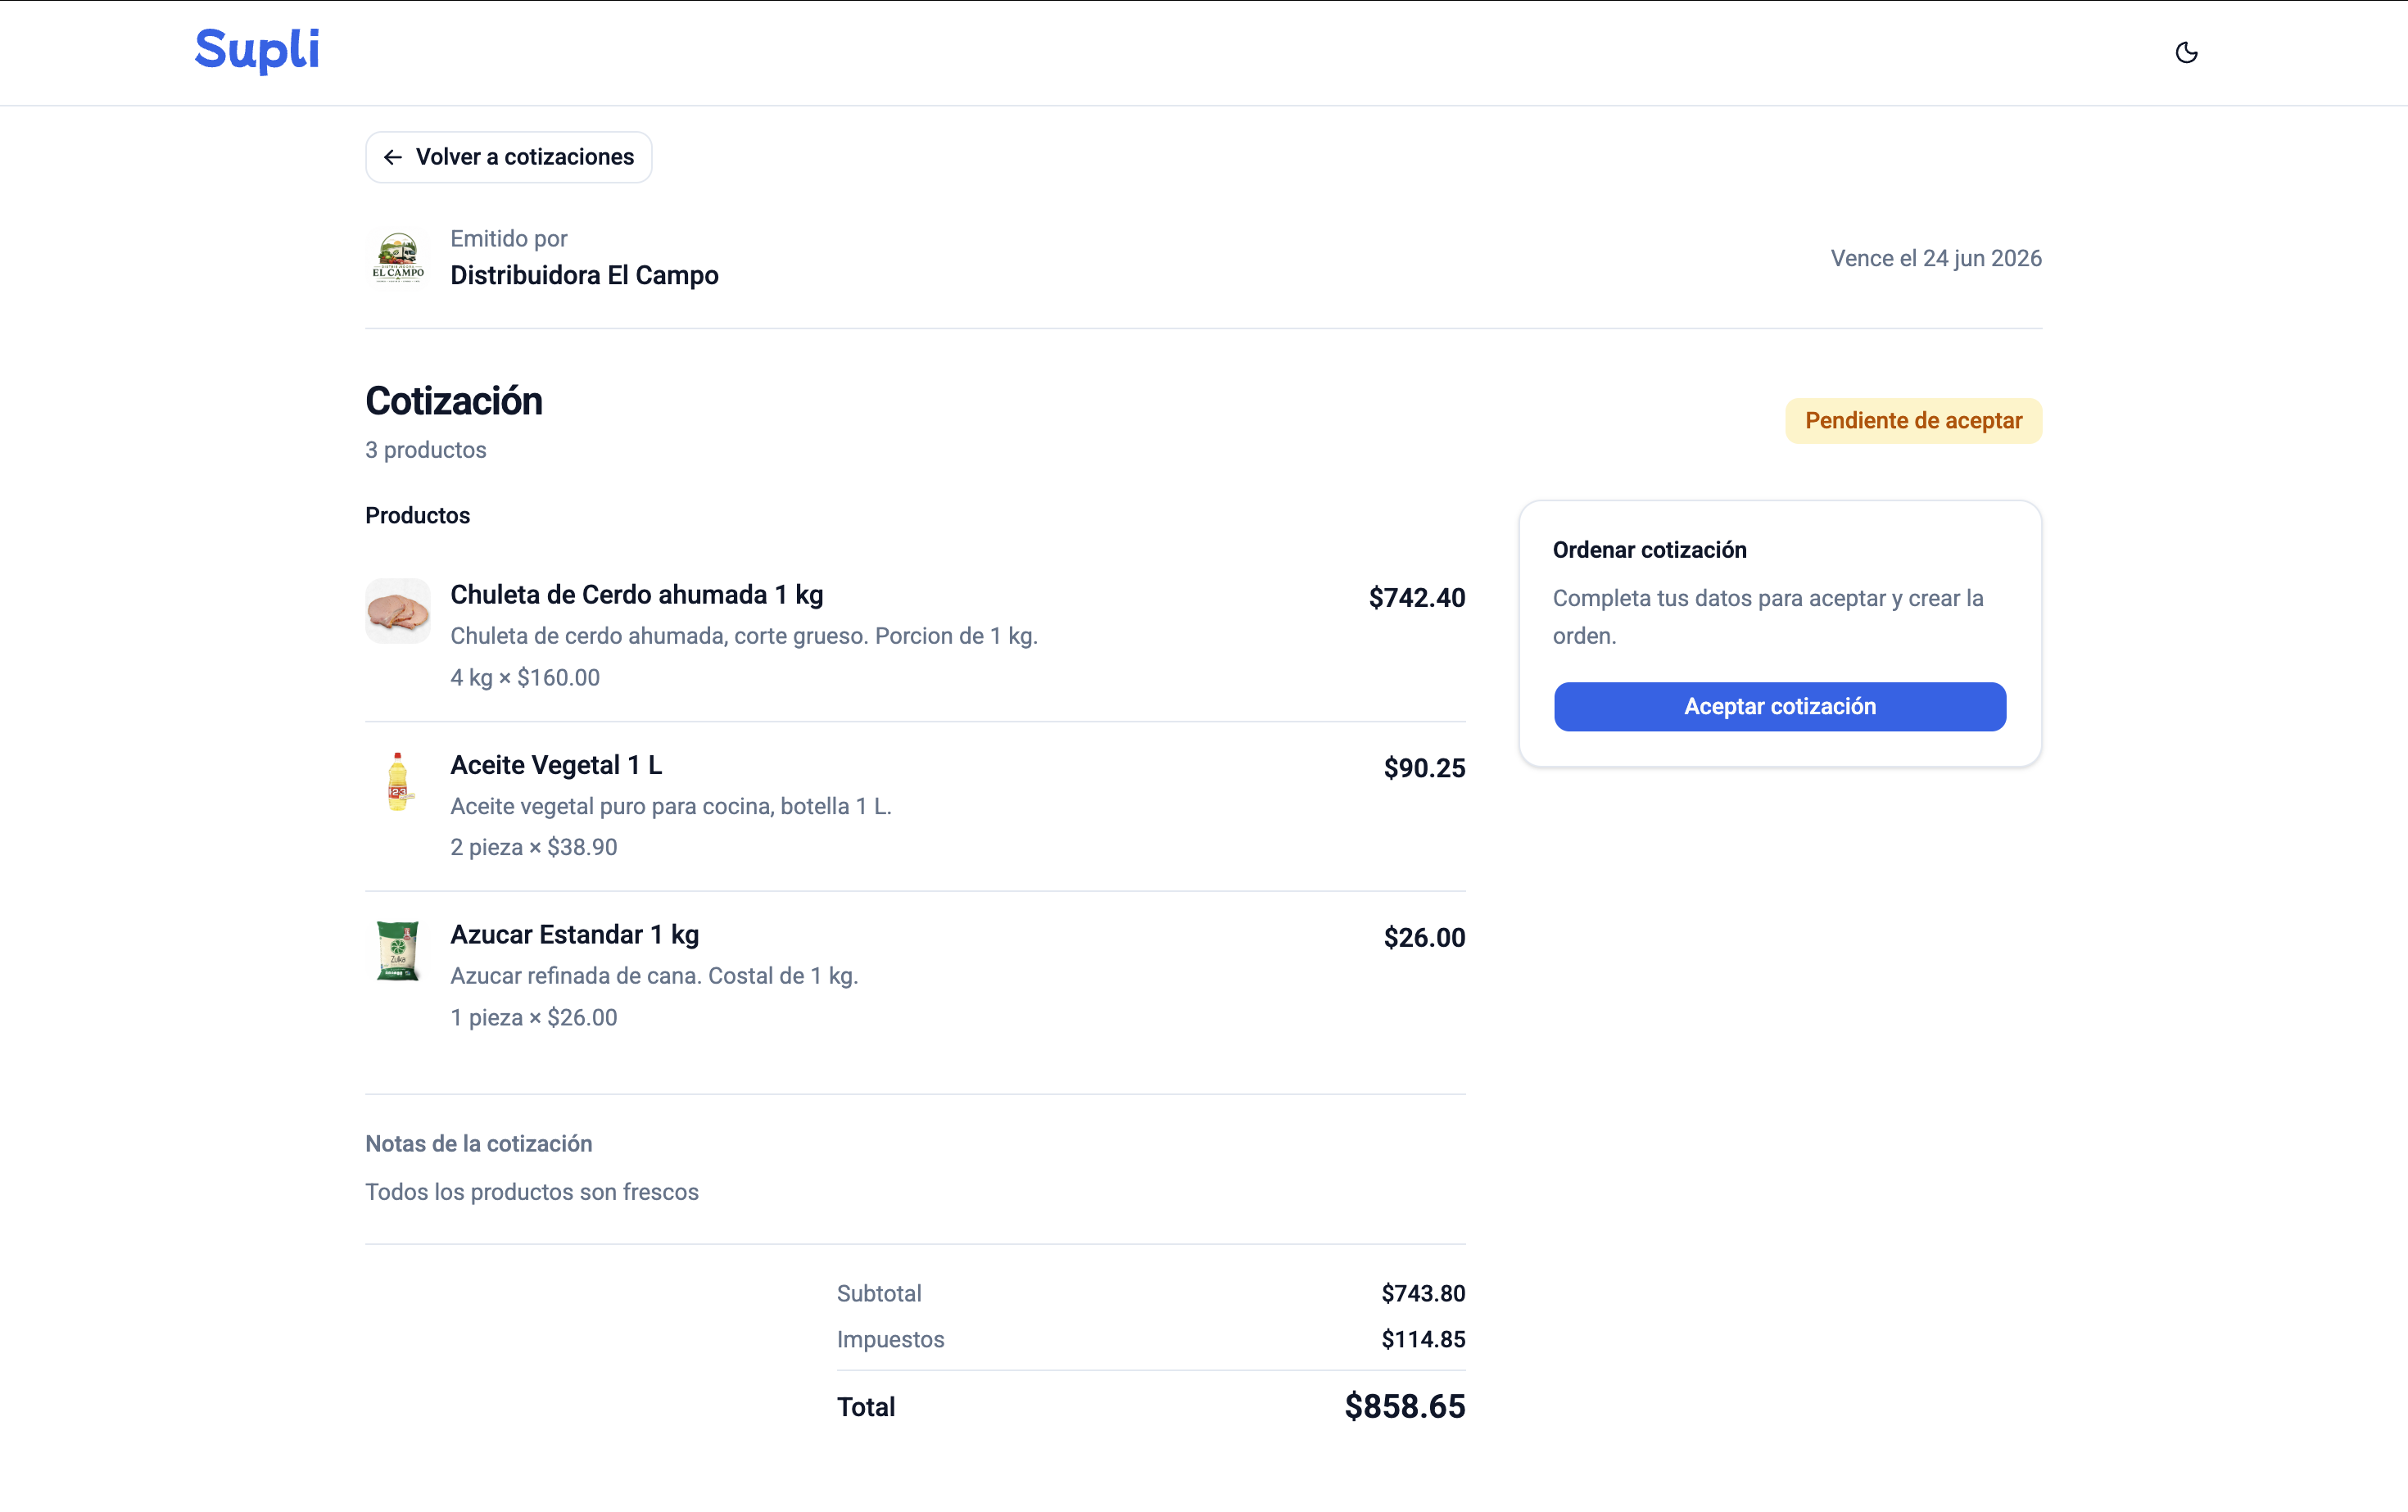Click the note Todos los productos son frescos

[x=532, y=1192]
